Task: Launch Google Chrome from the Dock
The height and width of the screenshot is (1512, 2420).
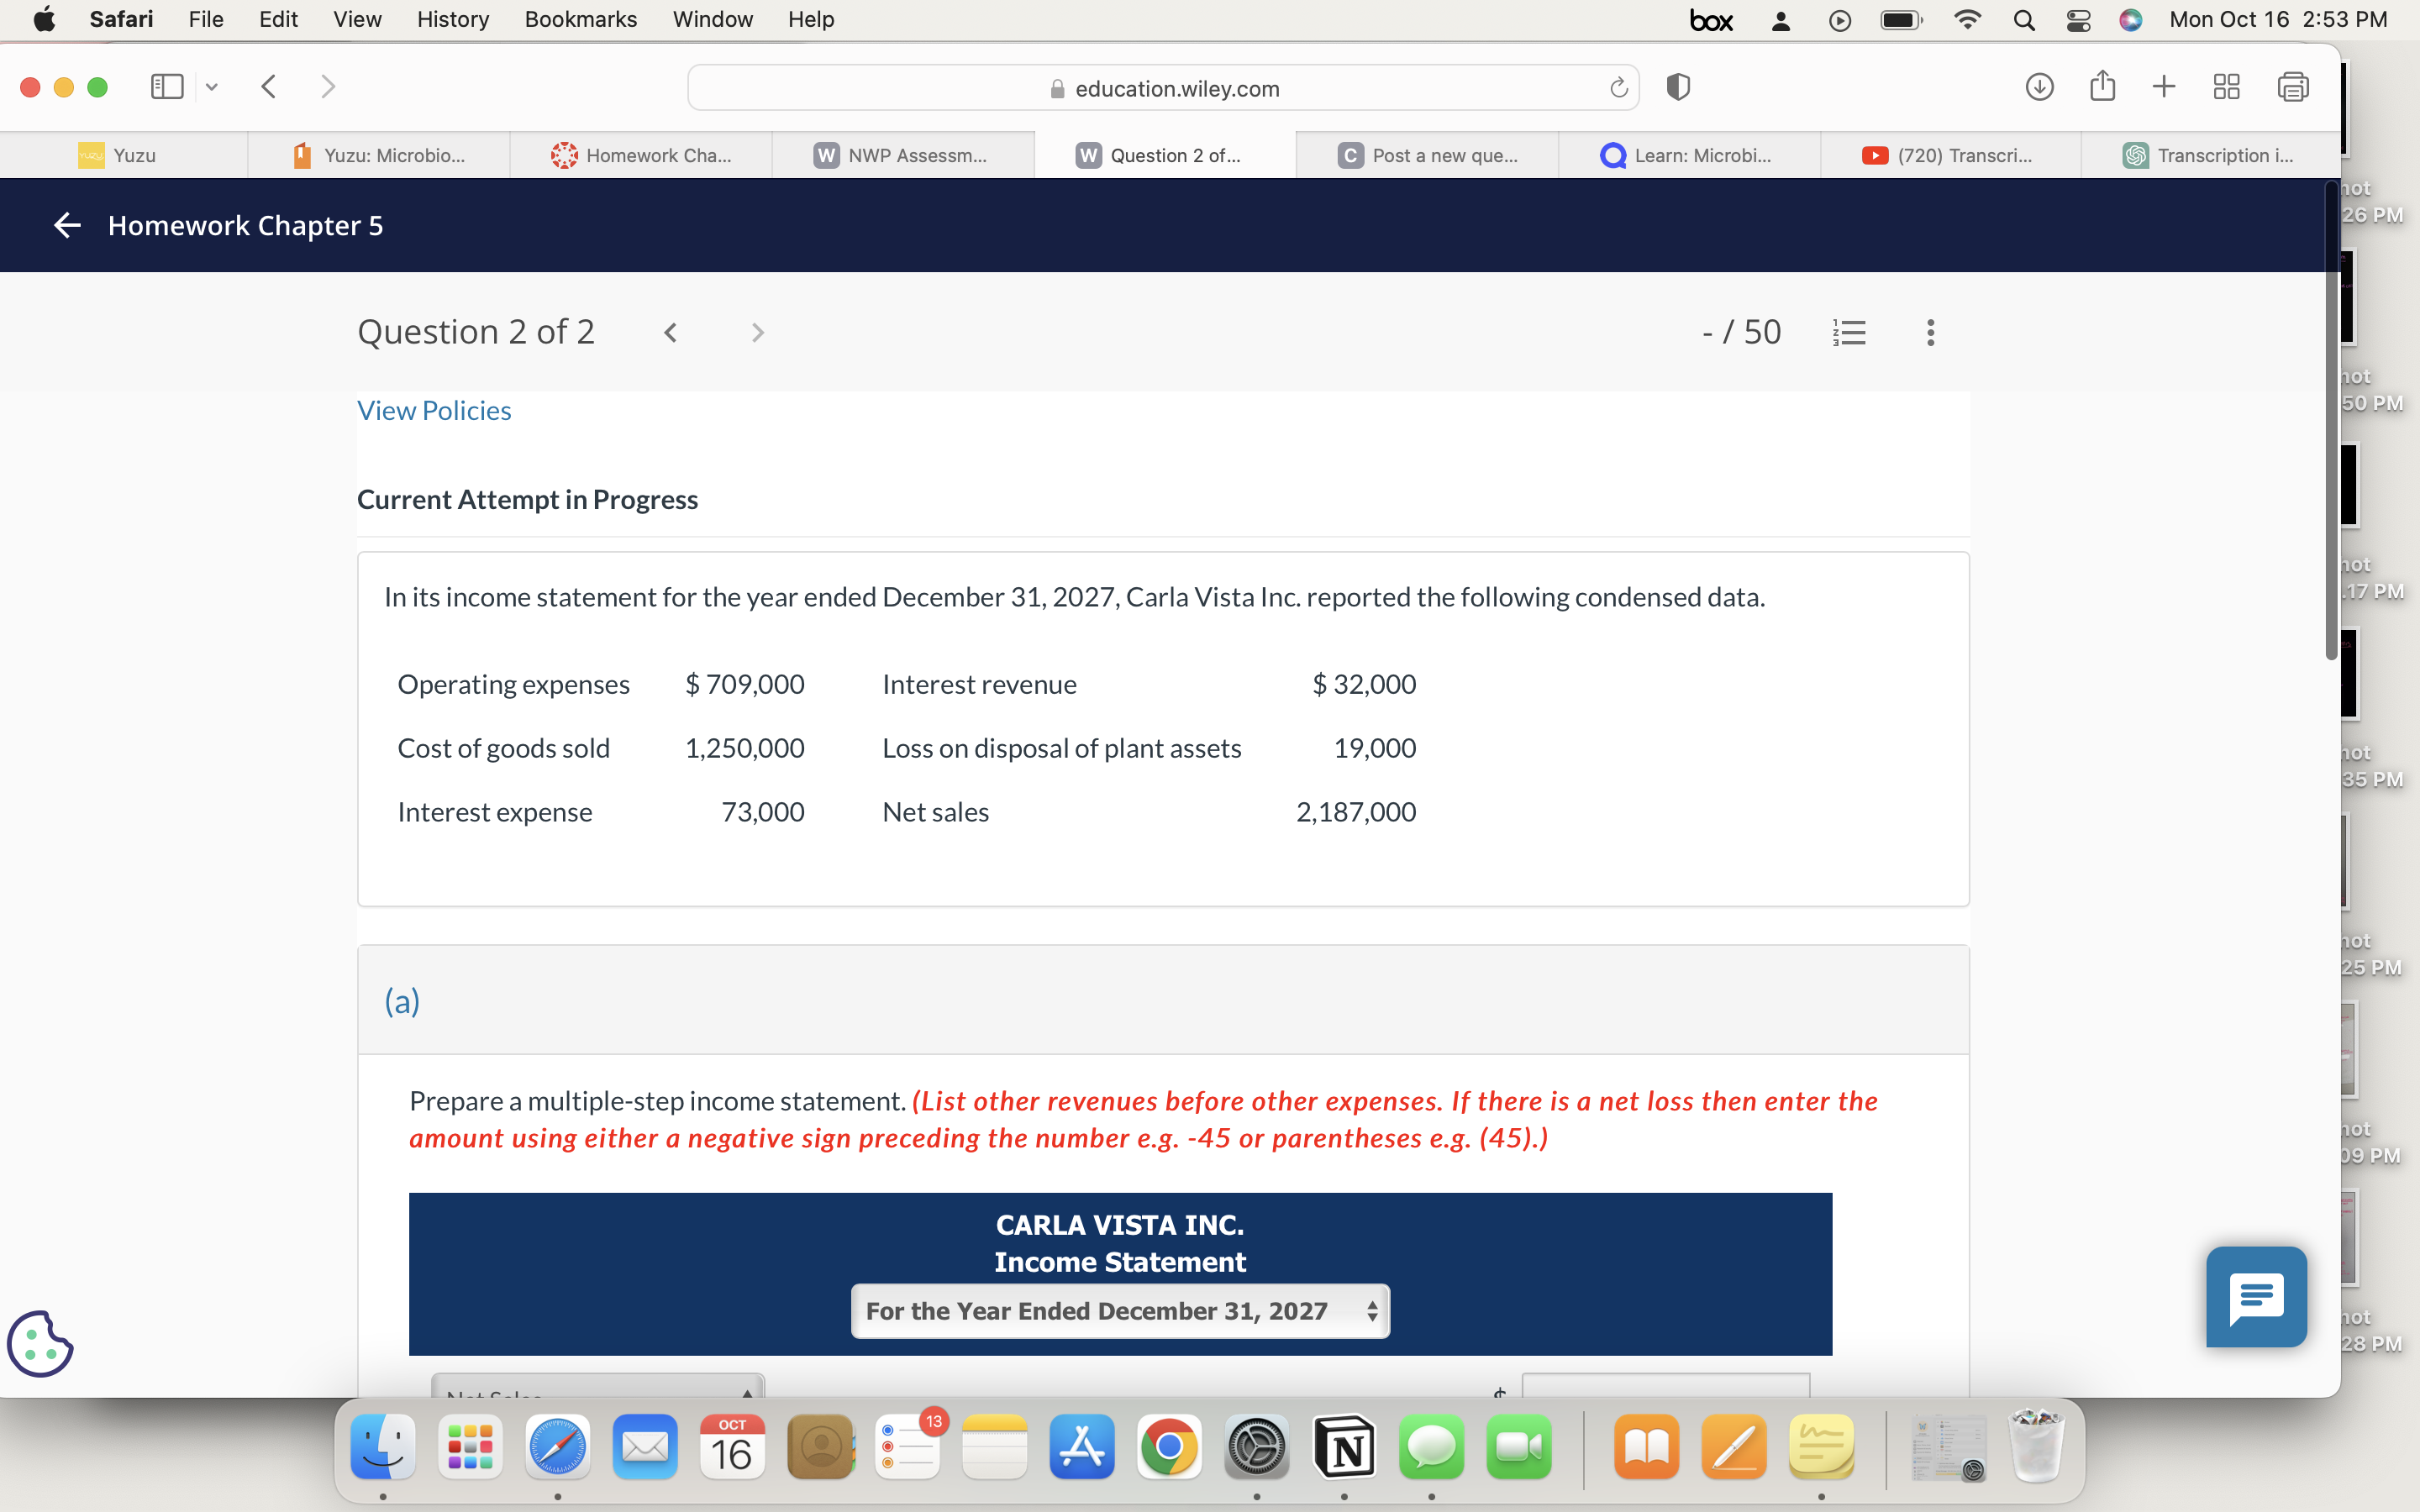Action: tap(1169, 1447)
